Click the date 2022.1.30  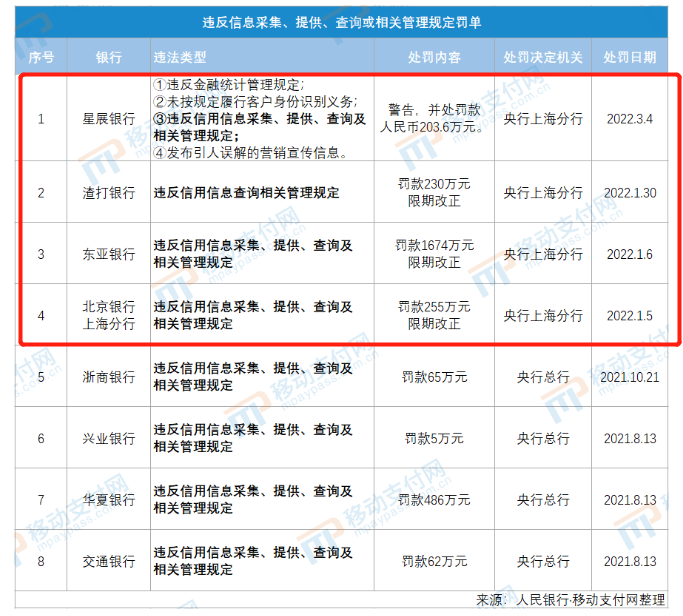630,193
